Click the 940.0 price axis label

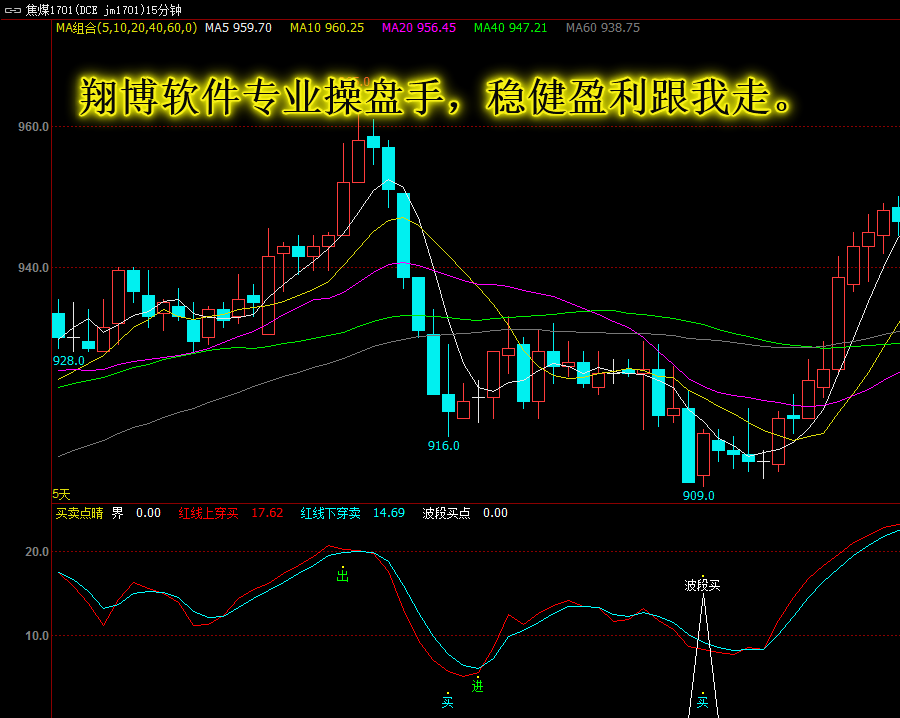pos(33,268)
